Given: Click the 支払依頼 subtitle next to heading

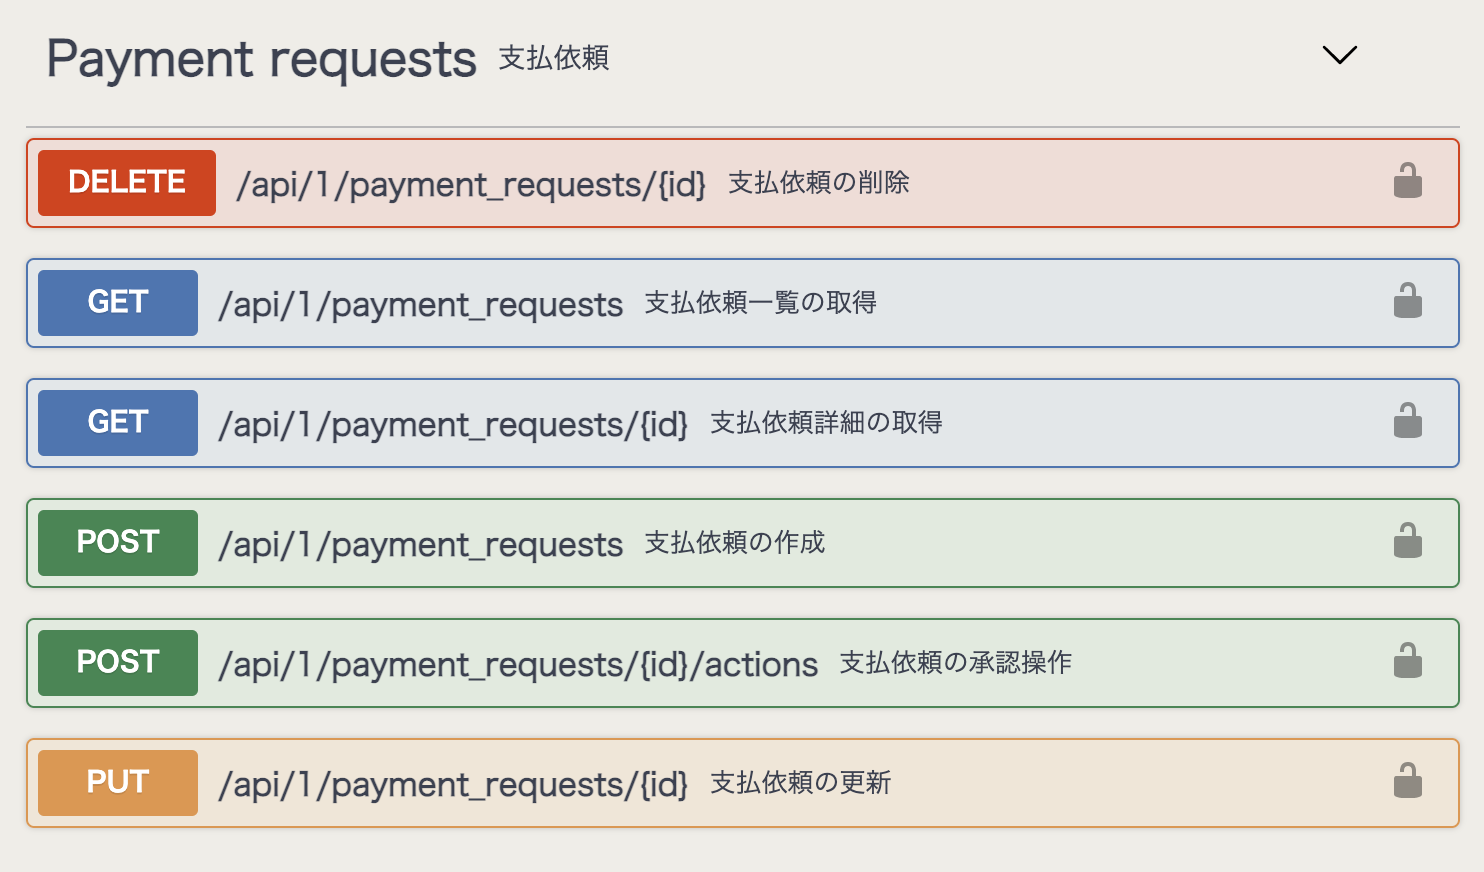Looking at the screenshot, I should [x=554, y=60].
